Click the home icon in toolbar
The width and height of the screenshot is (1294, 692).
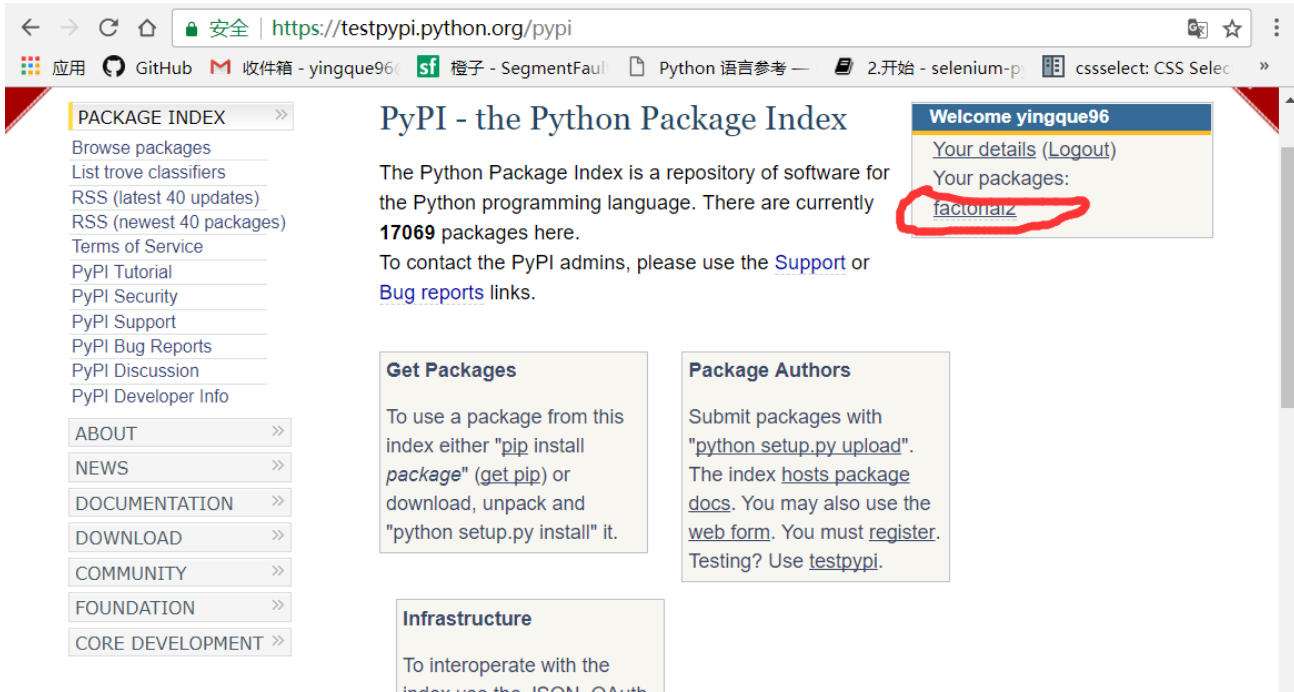147,28
